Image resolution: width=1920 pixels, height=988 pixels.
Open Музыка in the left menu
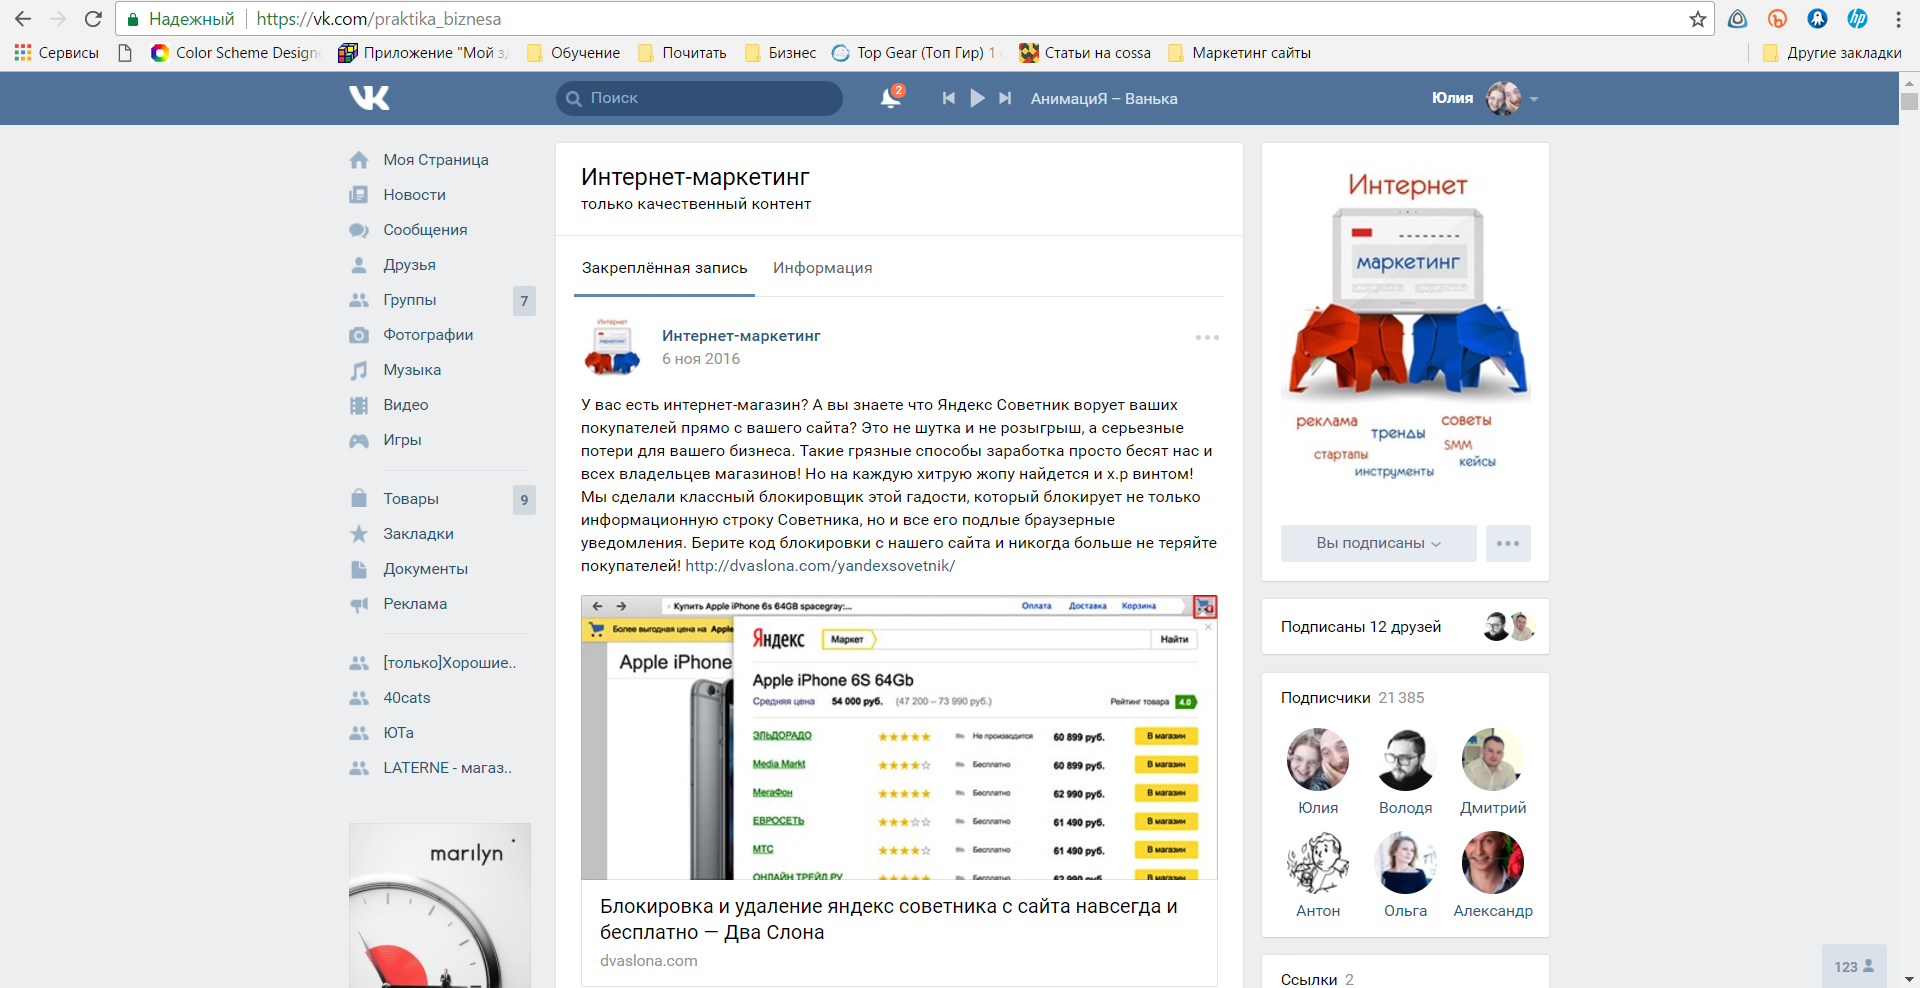click(412, 370)
